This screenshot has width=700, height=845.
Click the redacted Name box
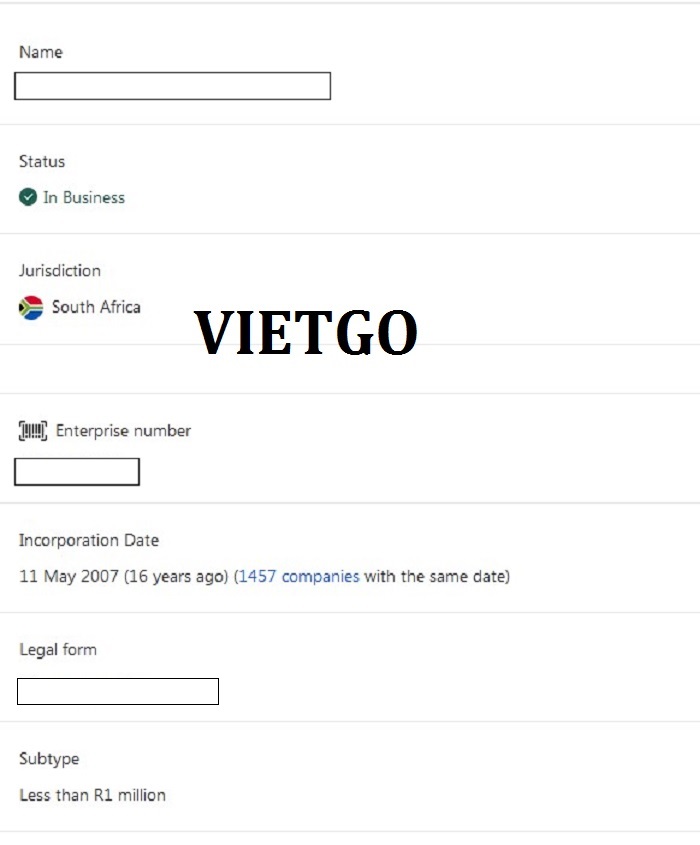[172, 86]
